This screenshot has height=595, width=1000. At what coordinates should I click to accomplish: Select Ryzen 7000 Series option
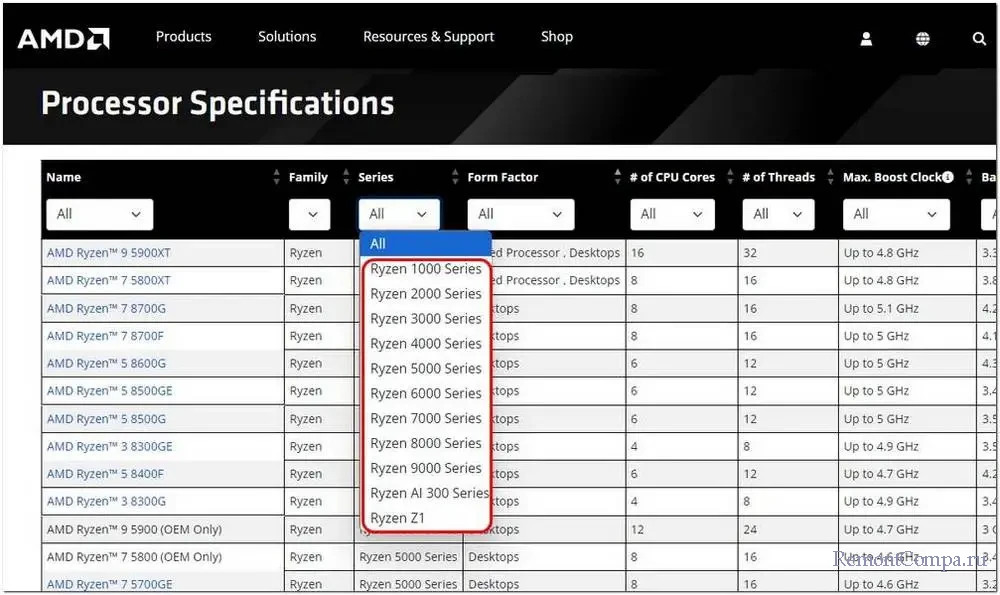[x=425, y=418]
